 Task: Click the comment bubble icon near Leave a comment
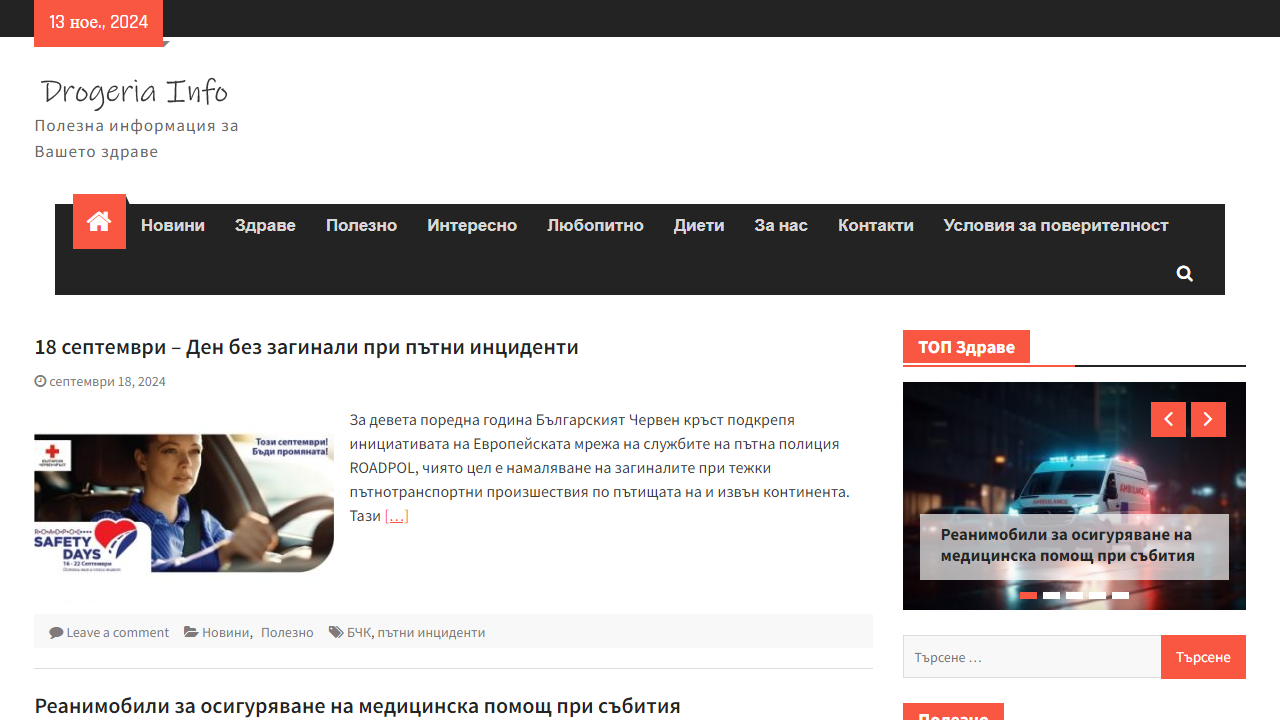[55, 631]
